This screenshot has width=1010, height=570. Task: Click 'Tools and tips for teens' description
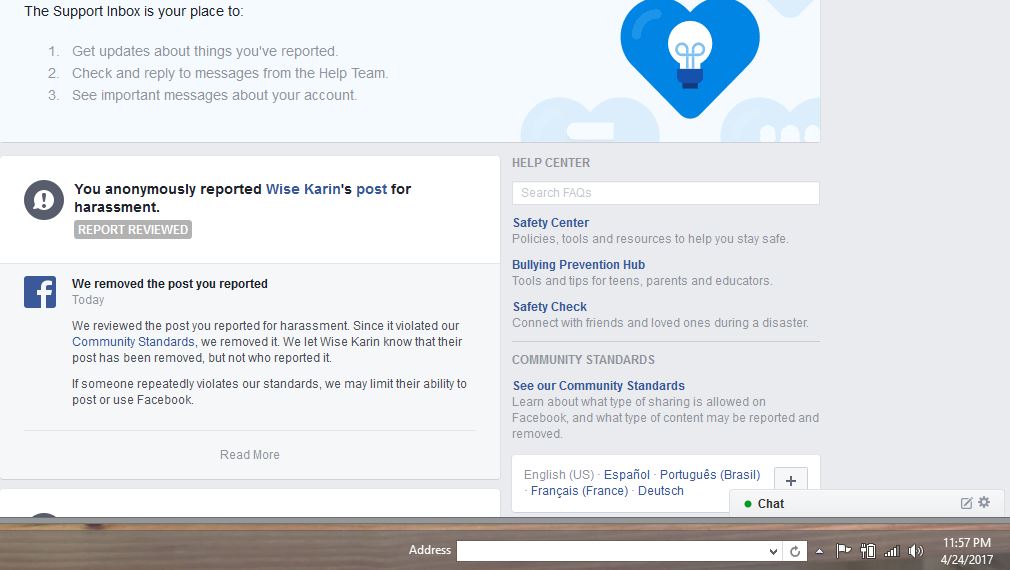(642, 281)
